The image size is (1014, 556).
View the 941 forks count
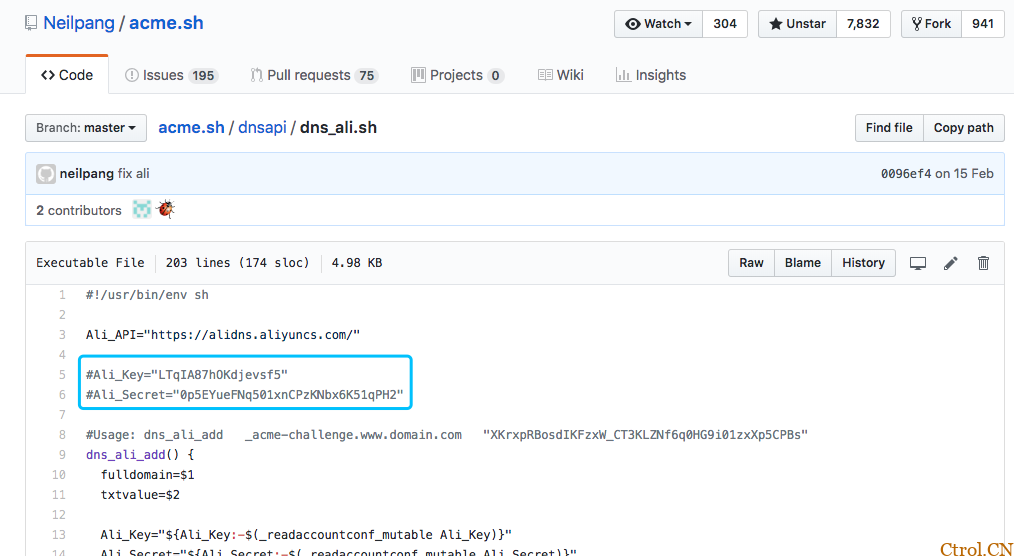(982, 24)
